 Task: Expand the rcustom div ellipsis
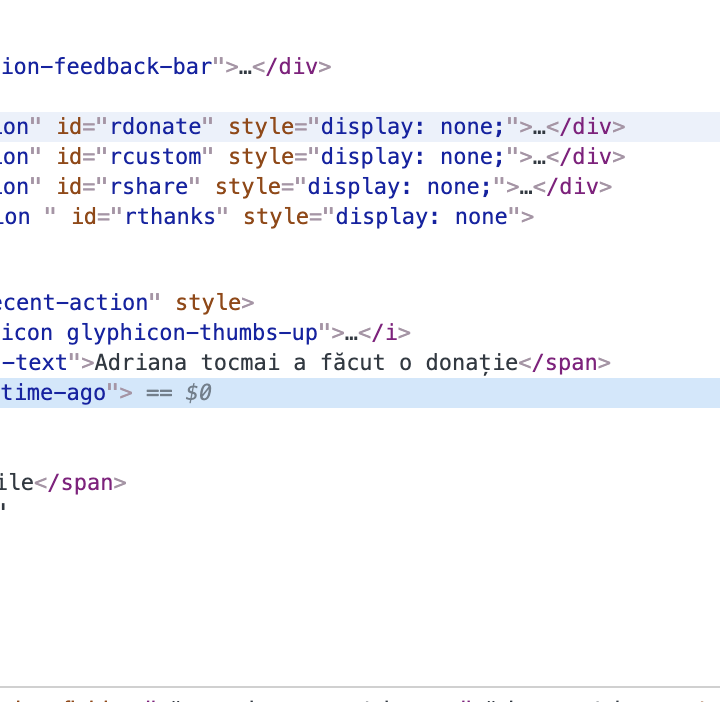[x=539, y=157]
